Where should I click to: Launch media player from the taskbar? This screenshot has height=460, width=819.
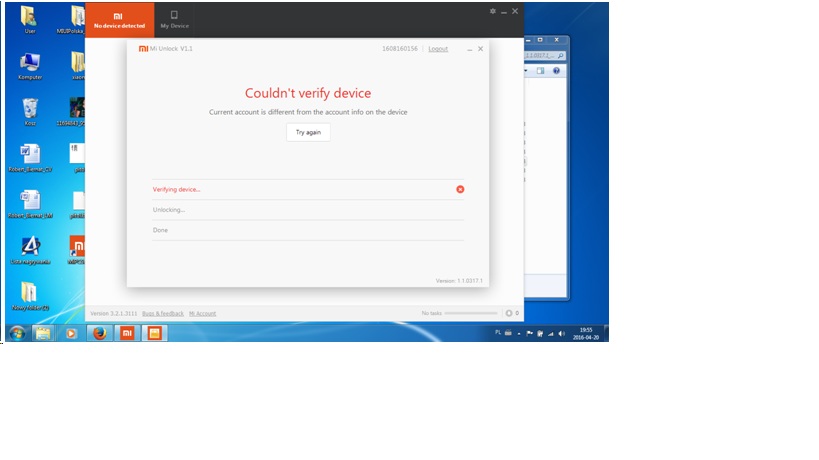71,333
